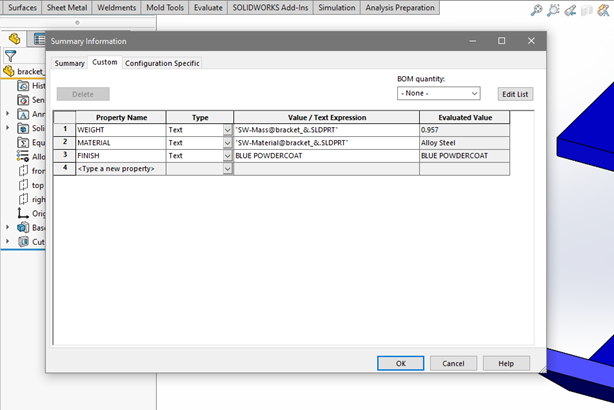Open Type dropdown for MATERIAL row
The width and height of the screenshot is (614, 410).
[x=228, y=143]
